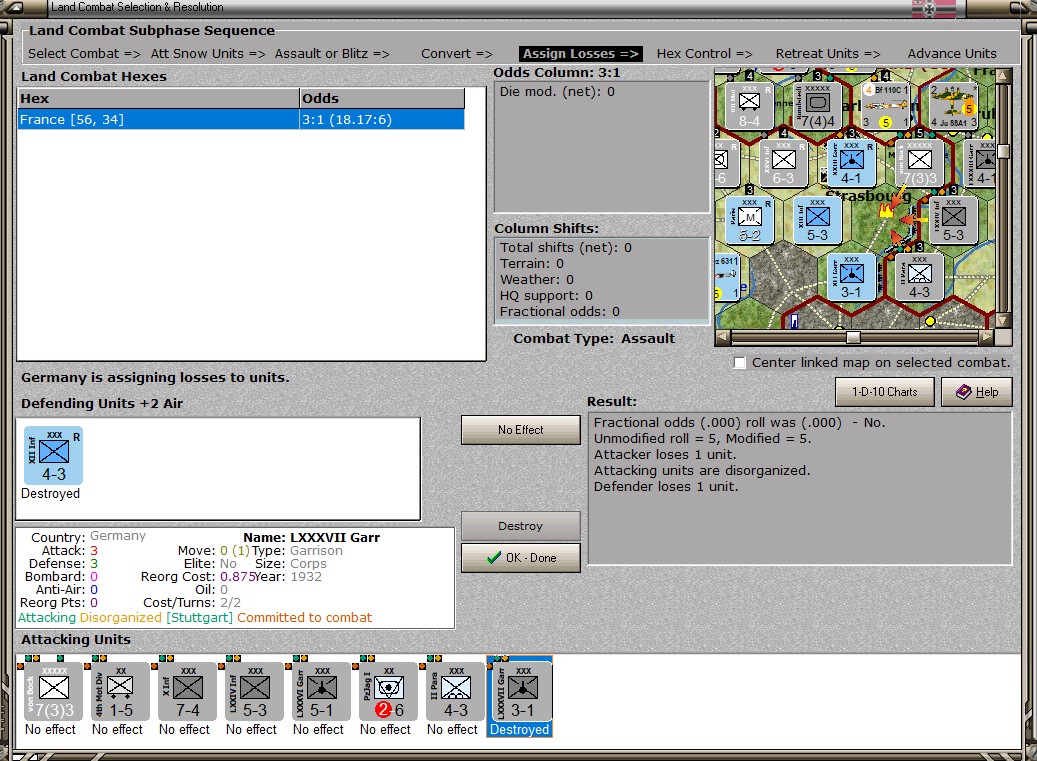The width and height of the screenshot is (1037, 761).
Task: Go to Assault or Blitz subphase
Action: tap(332, 54)
